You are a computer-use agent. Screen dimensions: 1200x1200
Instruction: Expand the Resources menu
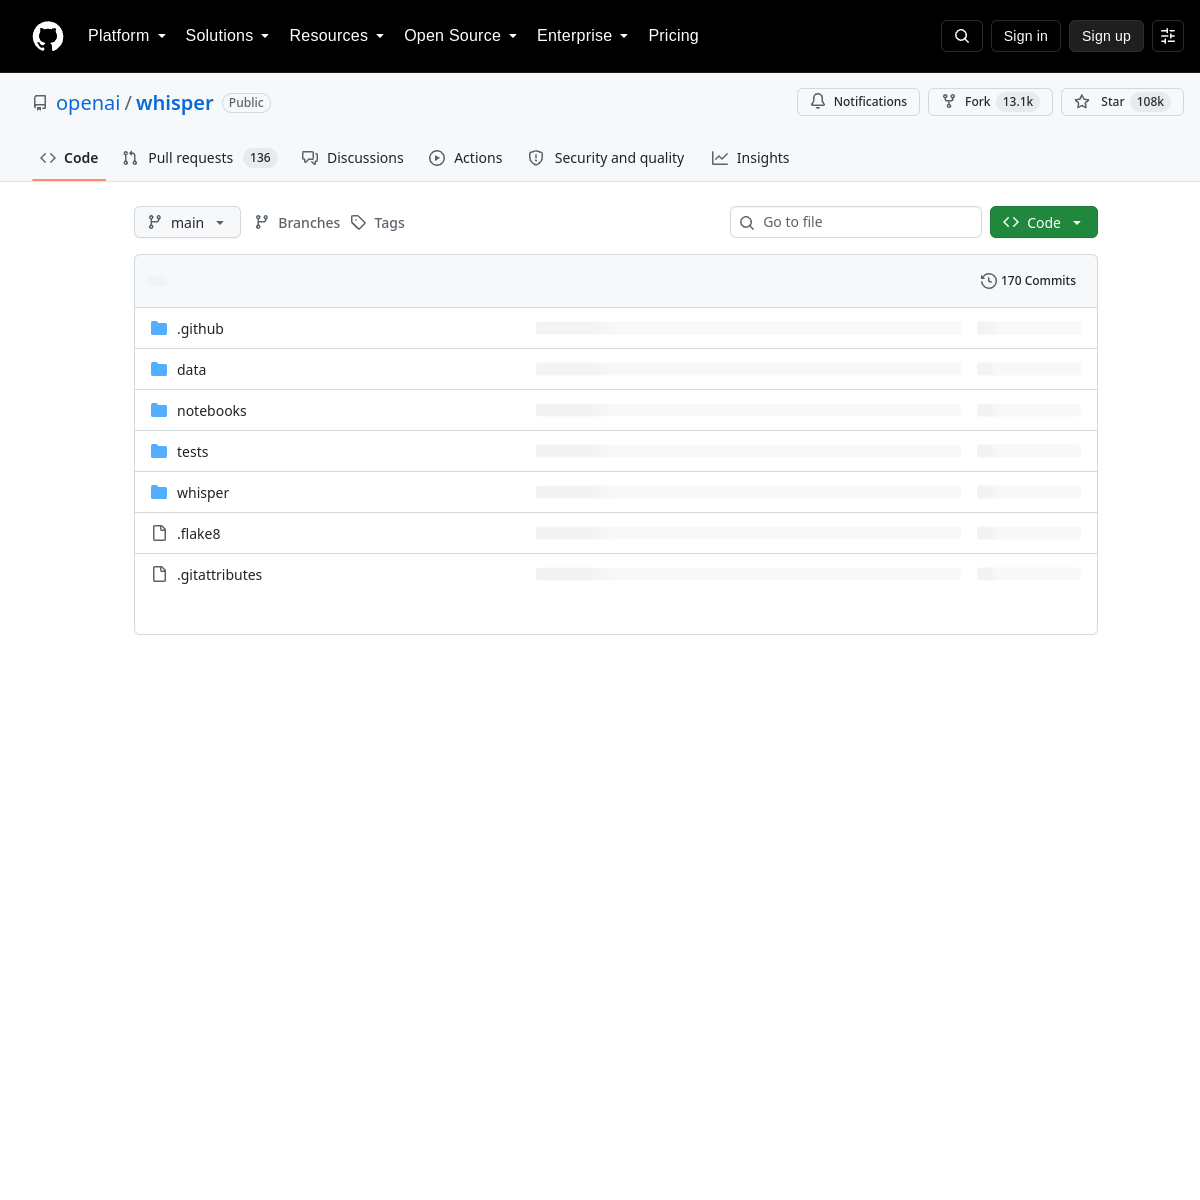click(337, 36)
